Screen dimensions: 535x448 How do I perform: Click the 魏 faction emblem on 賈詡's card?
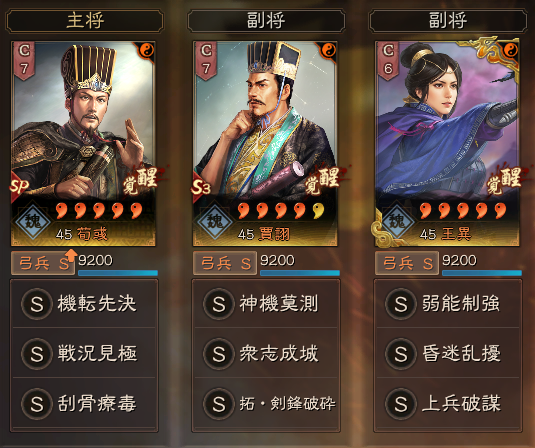[215, 221]
